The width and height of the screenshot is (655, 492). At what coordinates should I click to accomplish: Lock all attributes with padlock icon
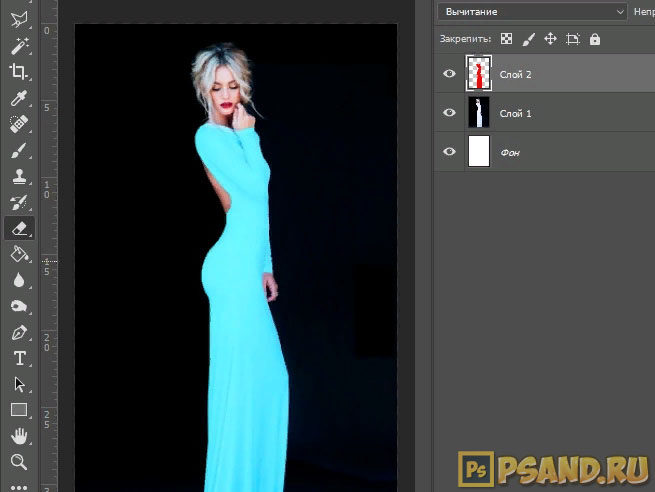pos(595,39)
